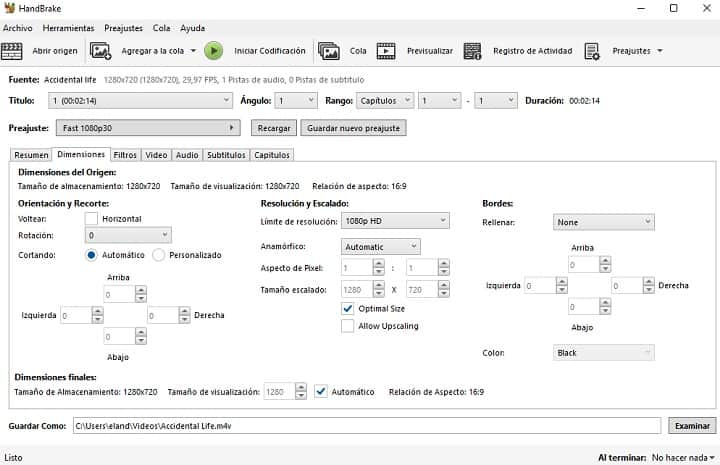Click the Agregar a la cola image icon
The height and width of the screenshot is (465, 720).
(x=101, y=51)
